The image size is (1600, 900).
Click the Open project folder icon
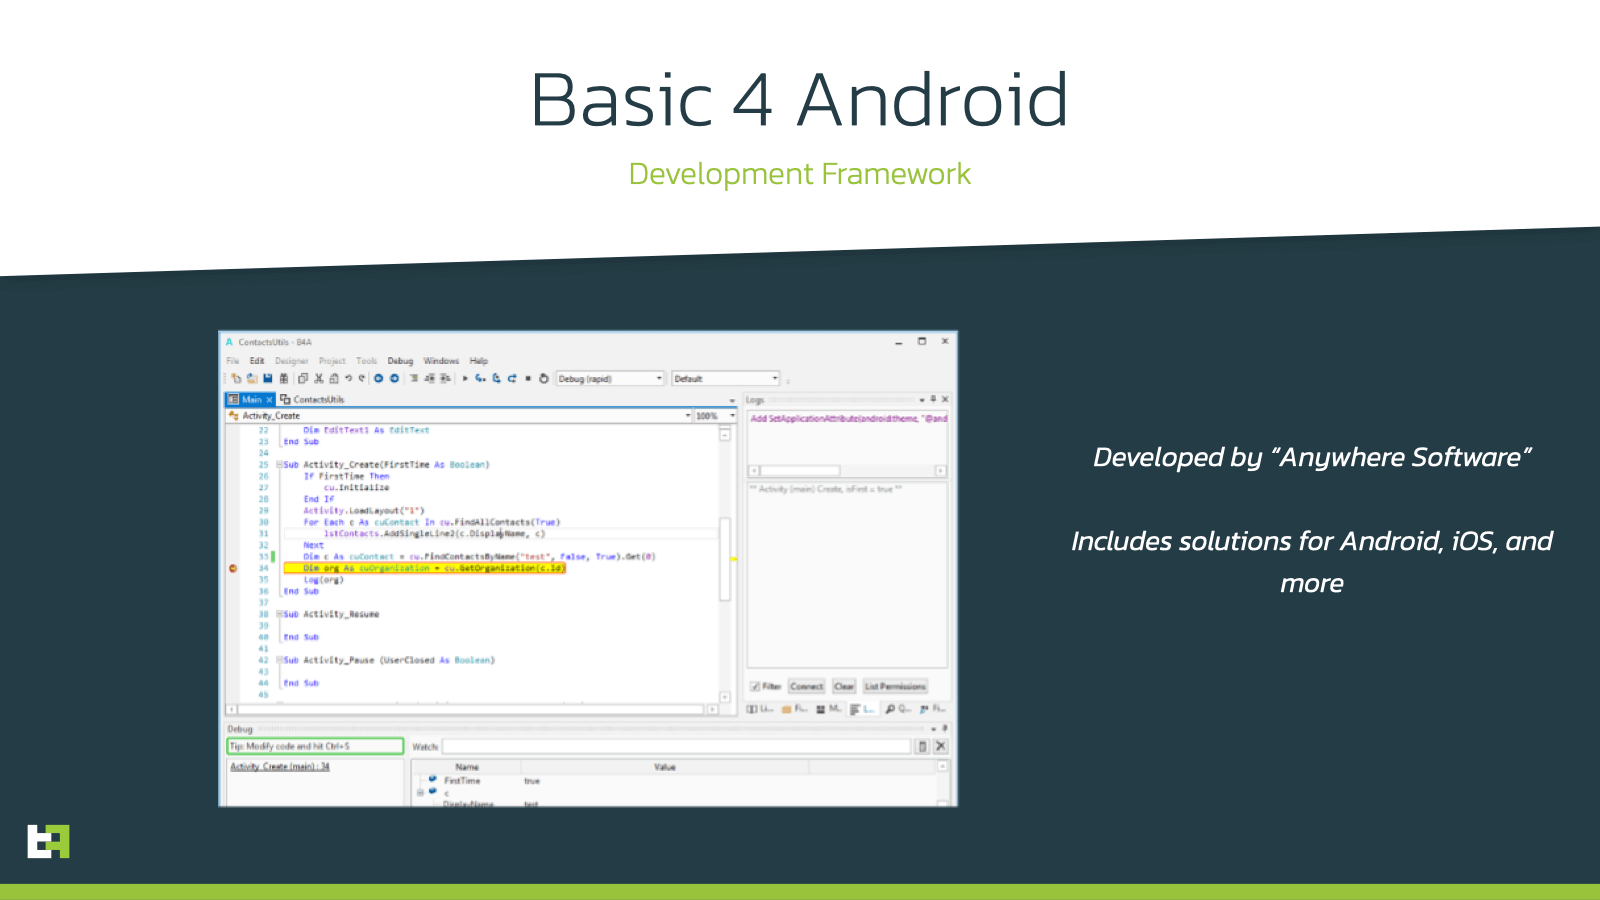click(252, 378)
